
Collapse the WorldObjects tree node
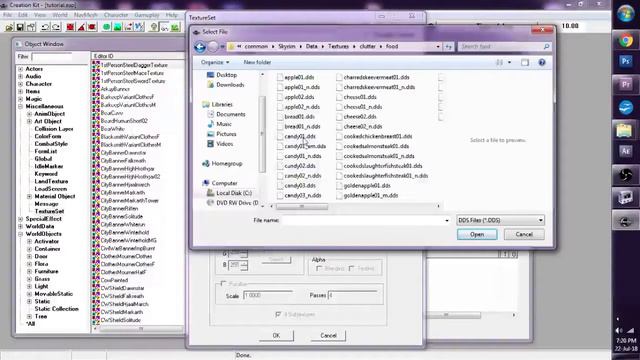click(x=20, y=234)
